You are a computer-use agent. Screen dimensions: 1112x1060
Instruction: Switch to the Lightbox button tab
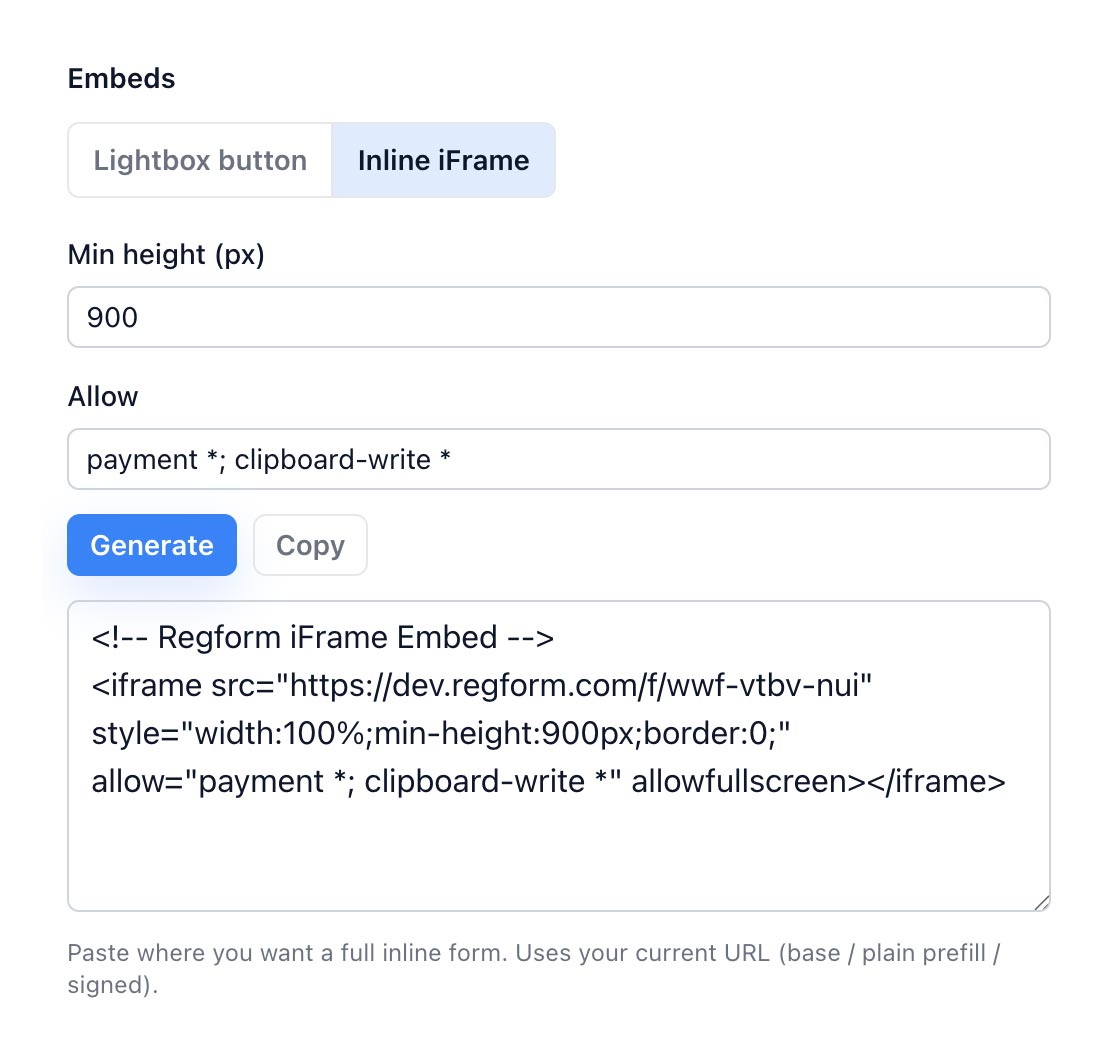[x=199, y=160]
